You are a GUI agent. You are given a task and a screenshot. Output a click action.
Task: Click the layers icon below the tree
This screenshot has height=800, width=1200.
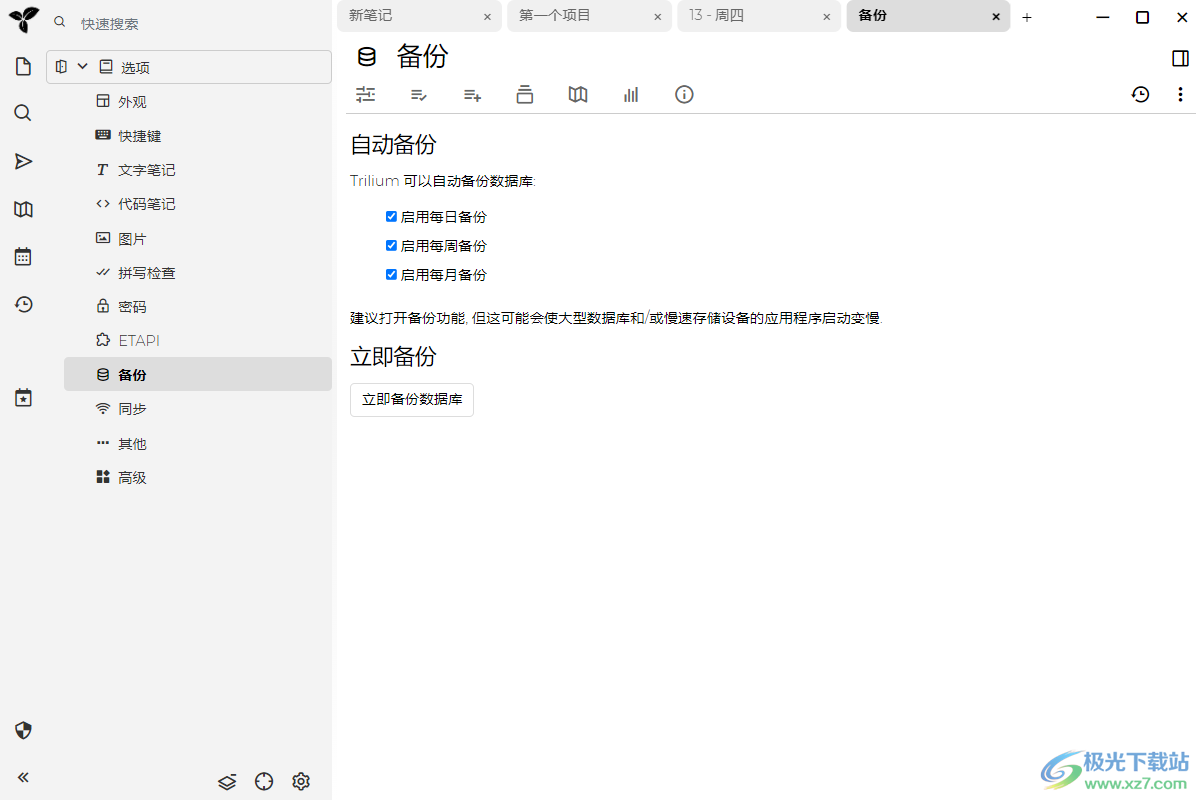[x=227, y=782]
